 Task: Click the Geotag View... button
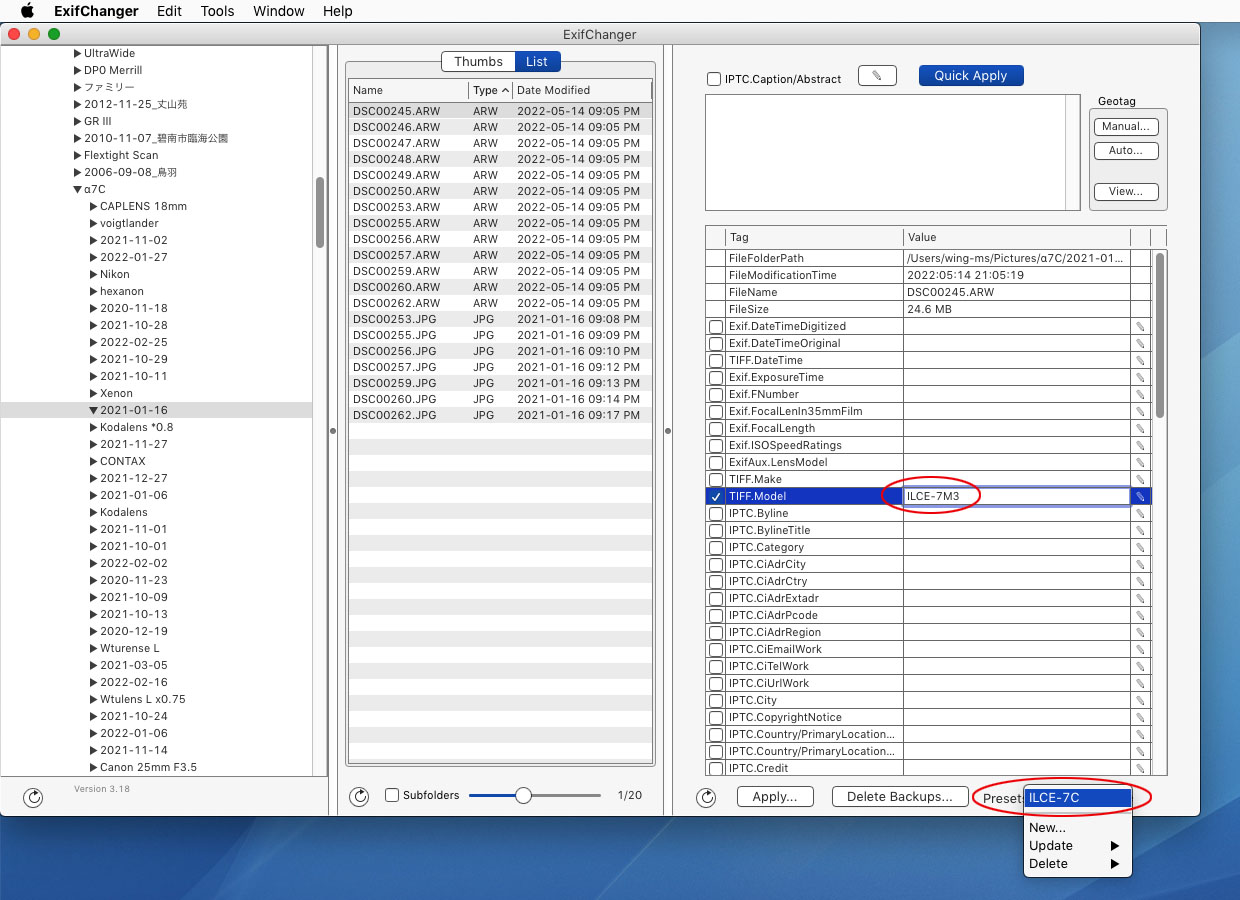[x=1126, y=192]
